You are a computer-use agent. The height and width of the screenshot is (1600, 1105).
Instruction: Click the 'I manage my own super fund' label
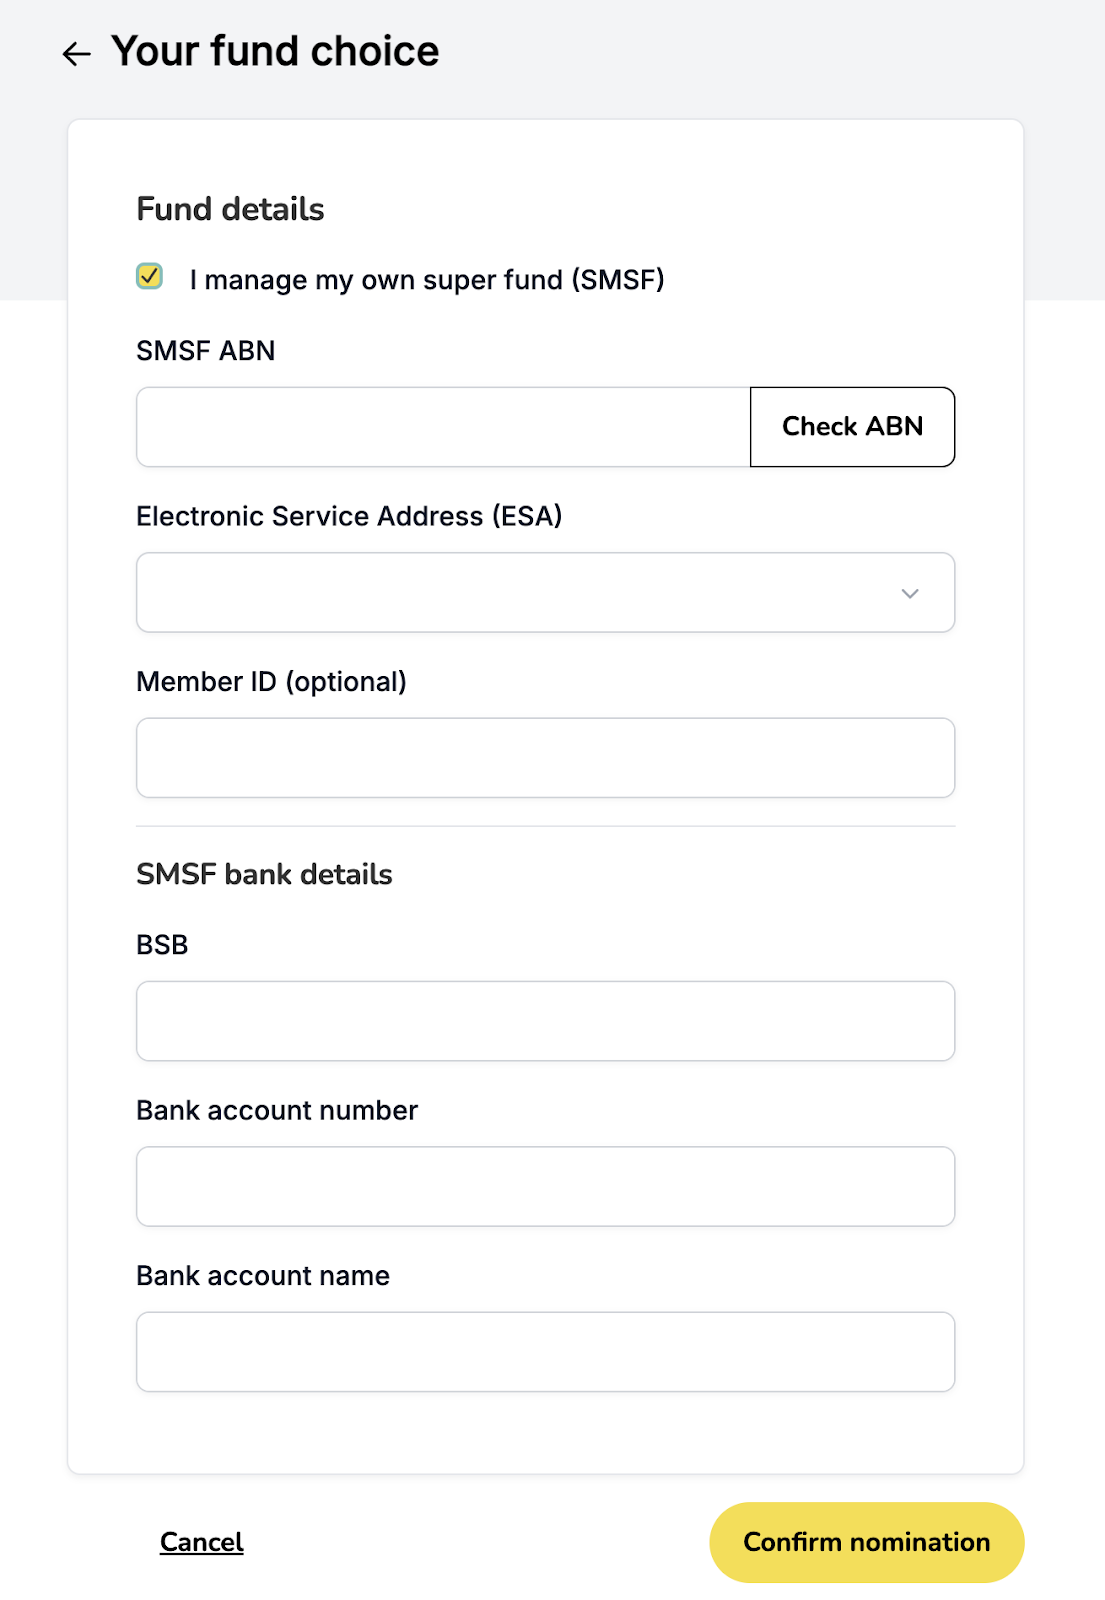(x=427, y=280)
